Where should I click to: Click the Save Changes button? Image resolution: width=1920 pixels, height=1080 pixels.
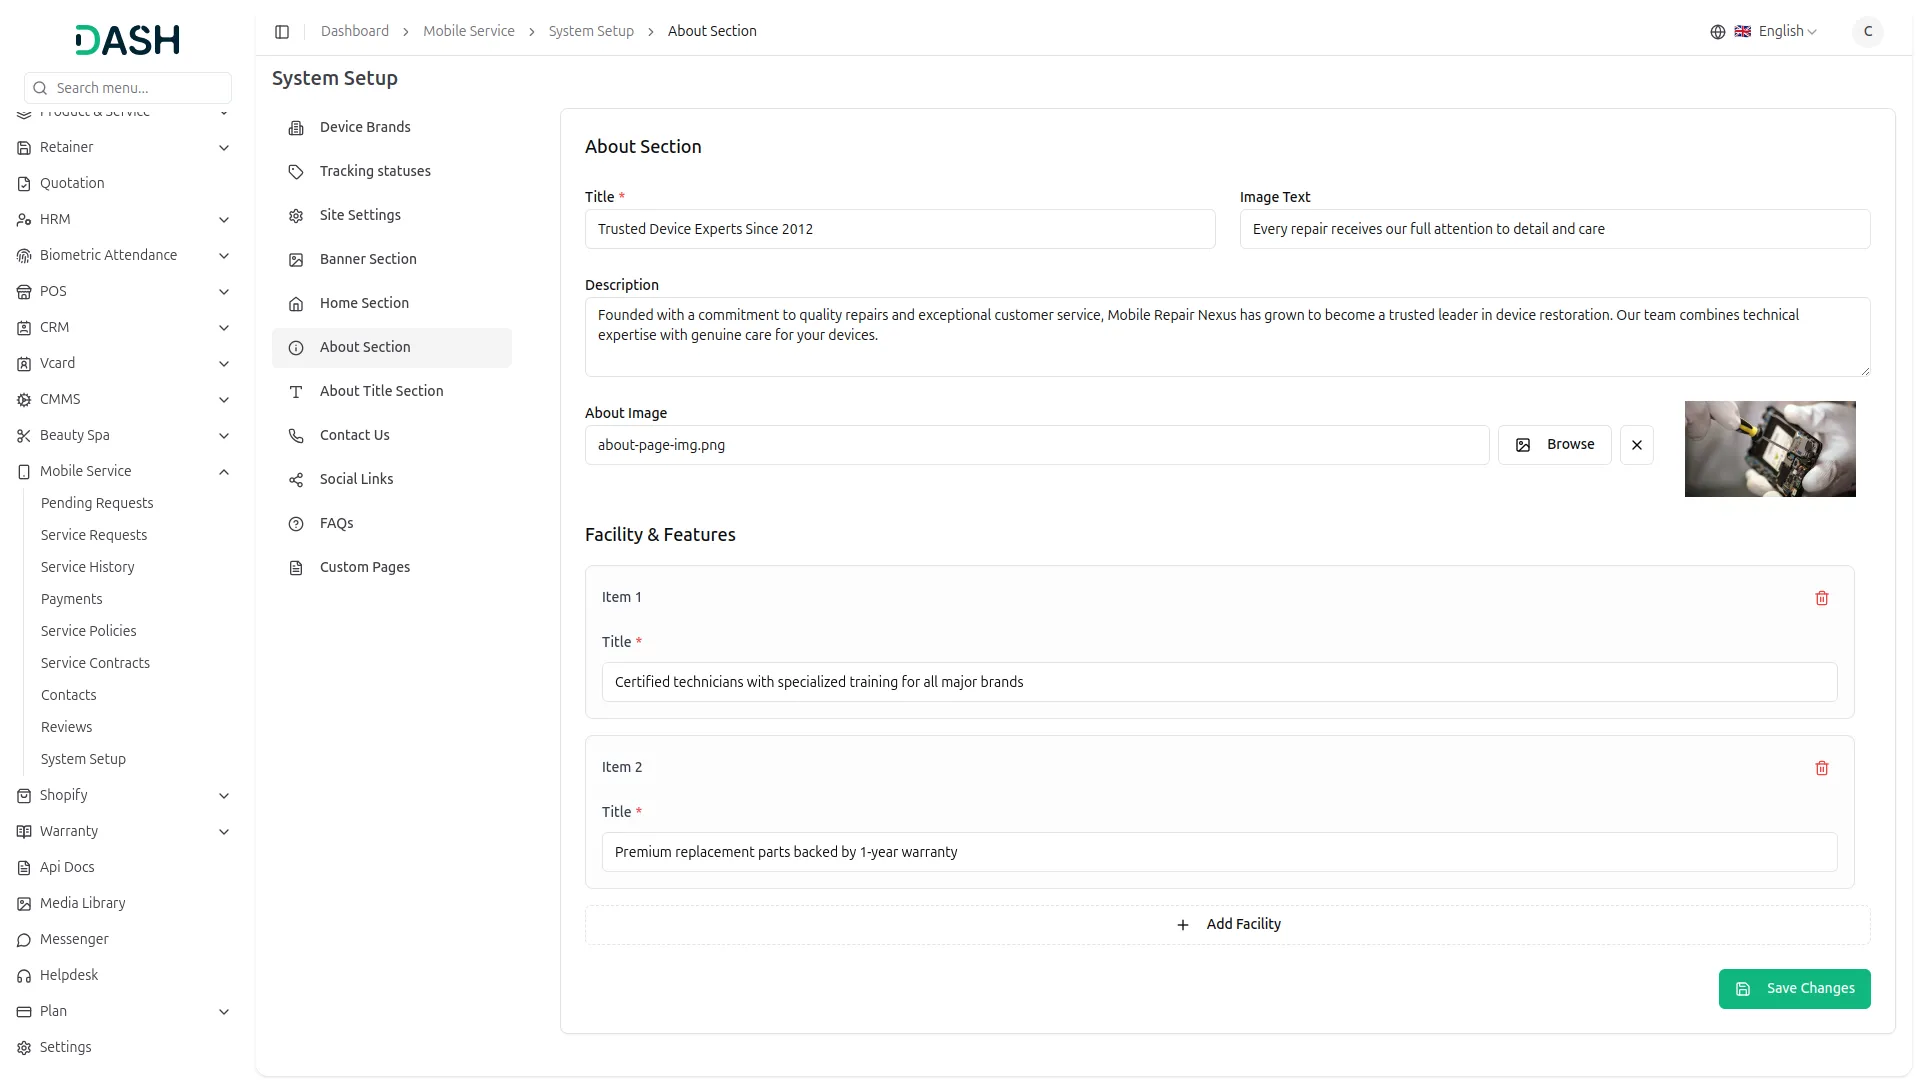pos(1795,988)
